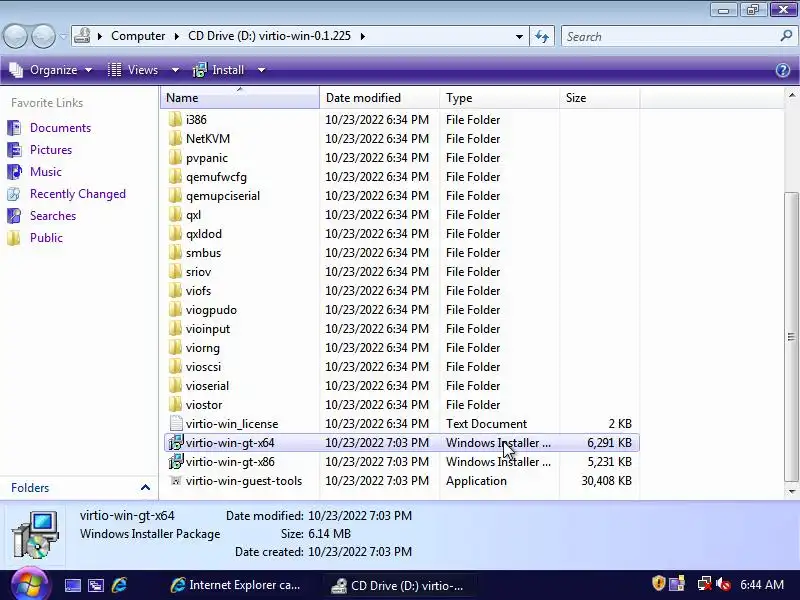Switch to Internet Explorer taskbar window

pos(236,585)
